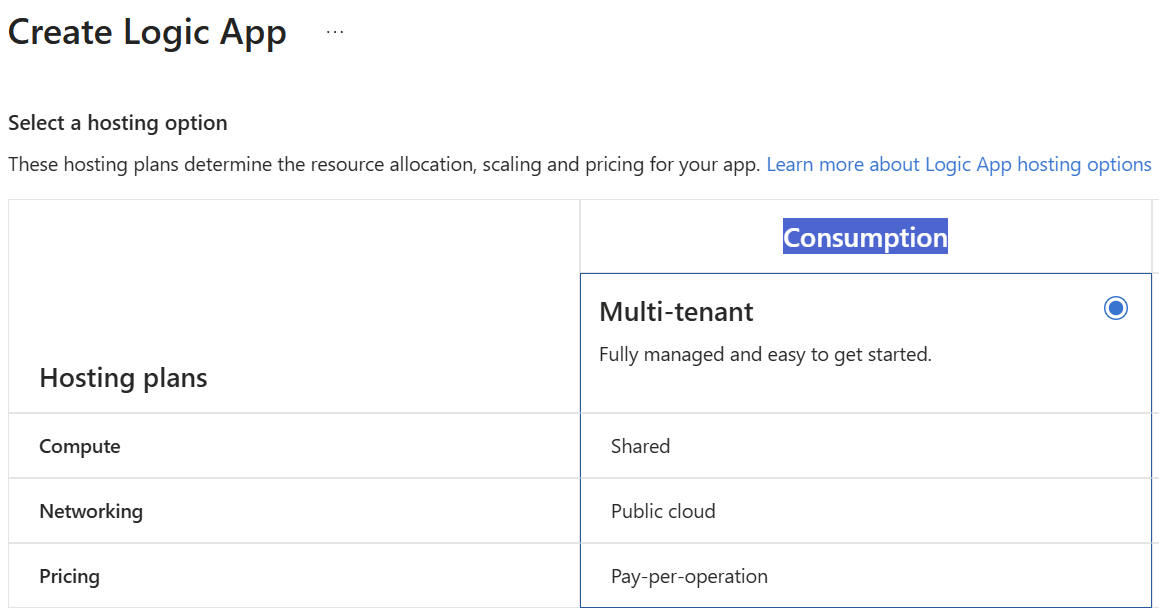Viewport: 1159px width, 615px height.
Task: Click the Create Logic App page title
Action: click(147, 33)
